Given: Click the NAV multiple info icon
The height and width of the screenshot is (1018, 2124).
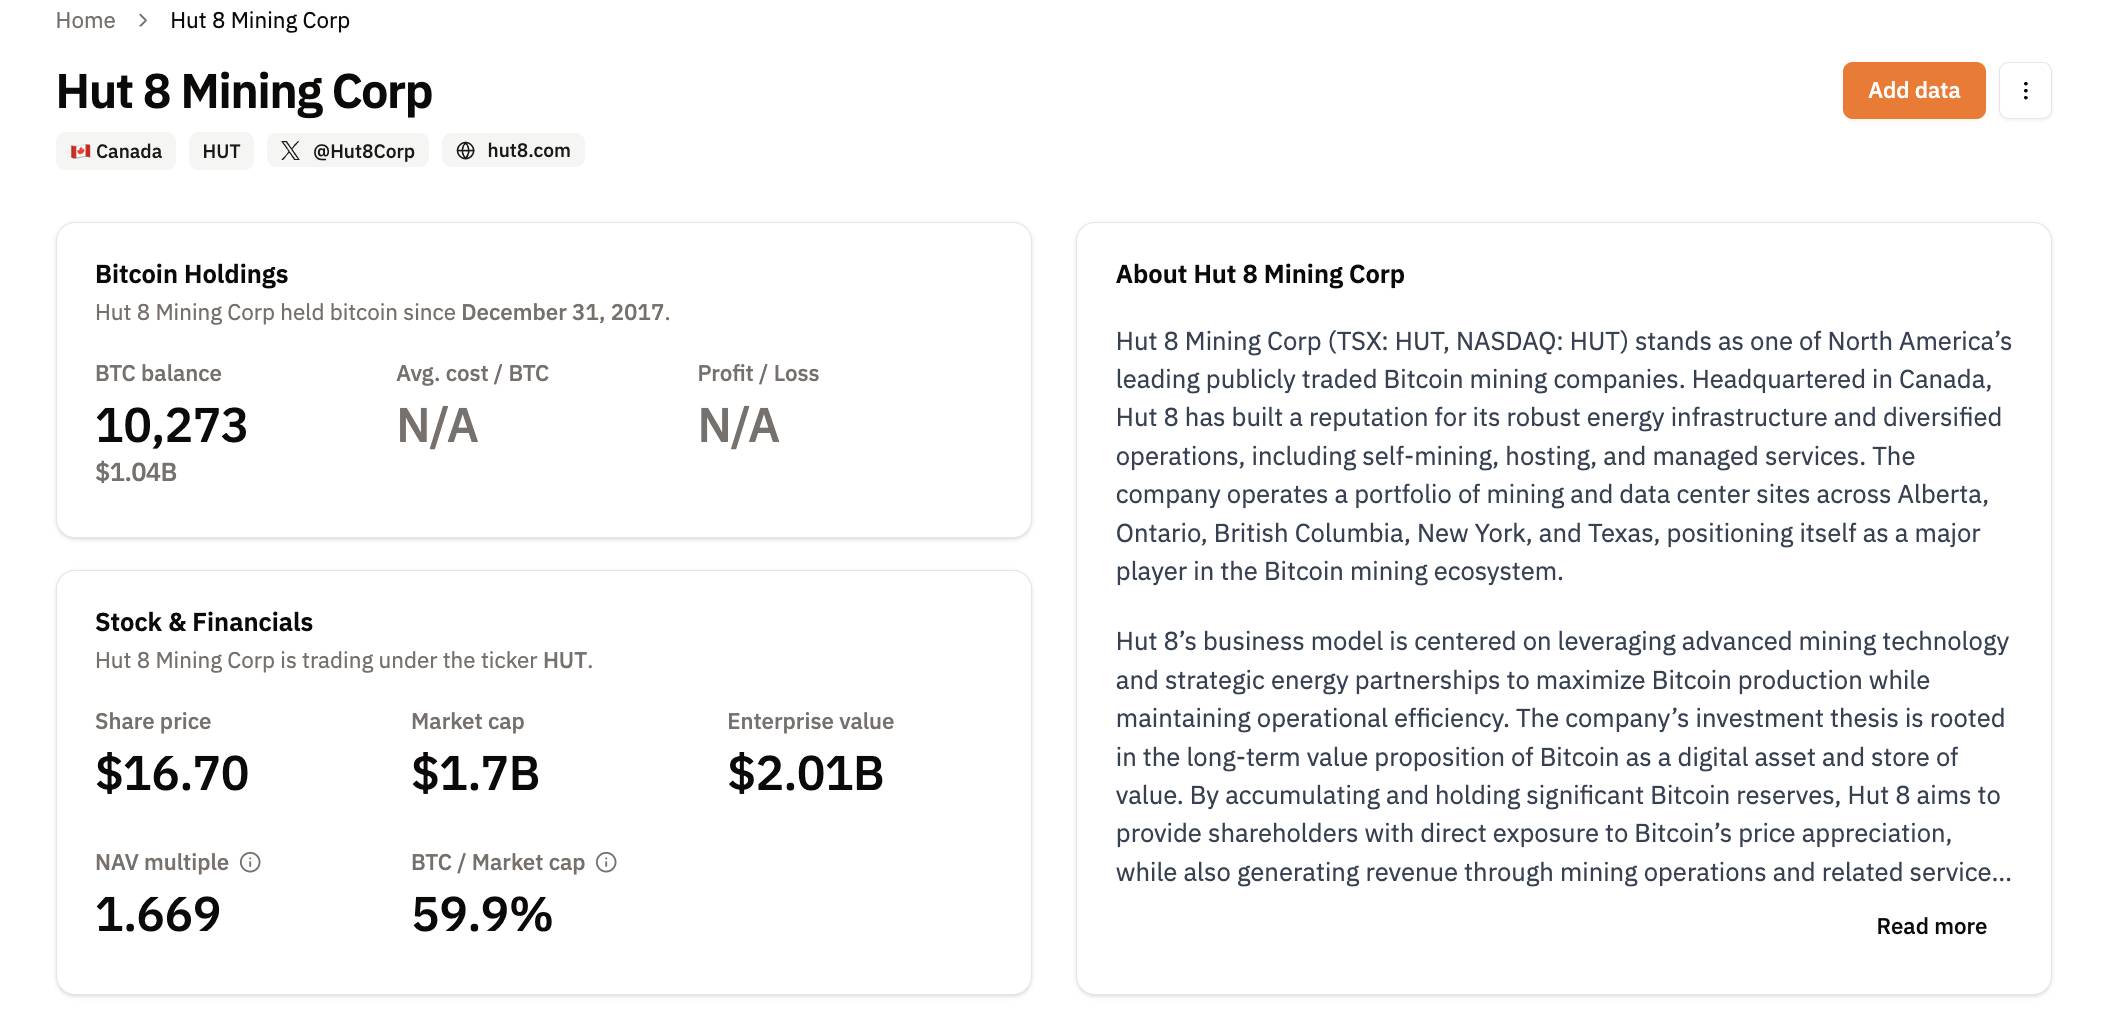Looking at the screenshot, I should 250,862.
